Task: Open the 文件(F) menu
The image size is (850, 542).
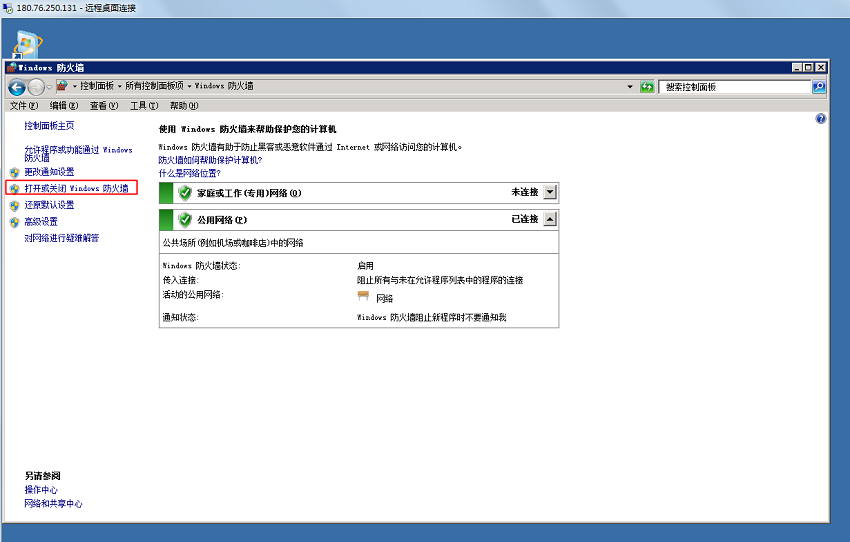Action: click(x=24, y=105)
